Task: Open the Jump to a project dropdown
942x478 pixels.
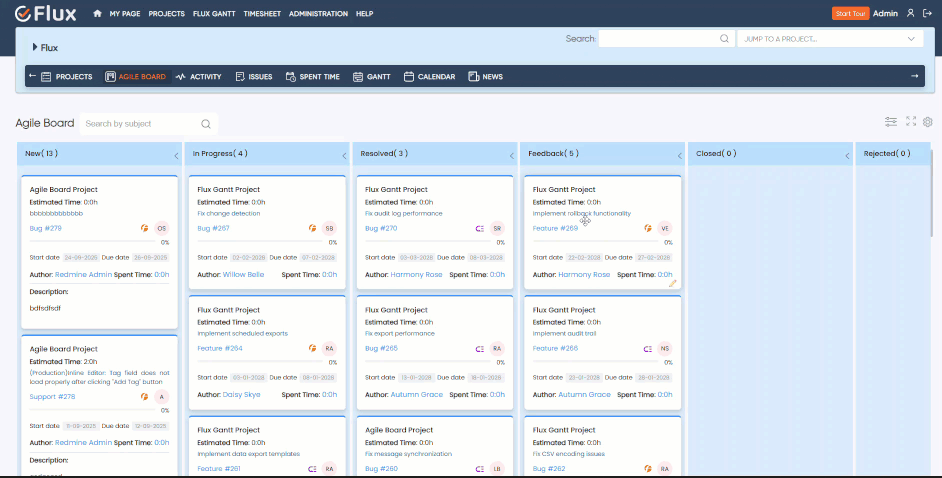Action: point(830,38)
